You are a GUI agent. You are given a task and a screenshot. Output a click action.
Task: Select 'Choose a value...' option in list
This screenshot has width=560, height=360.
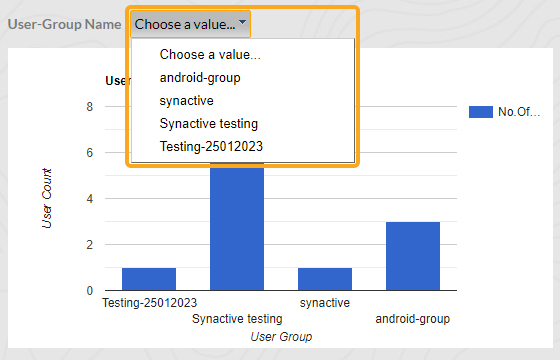[210, 55]
